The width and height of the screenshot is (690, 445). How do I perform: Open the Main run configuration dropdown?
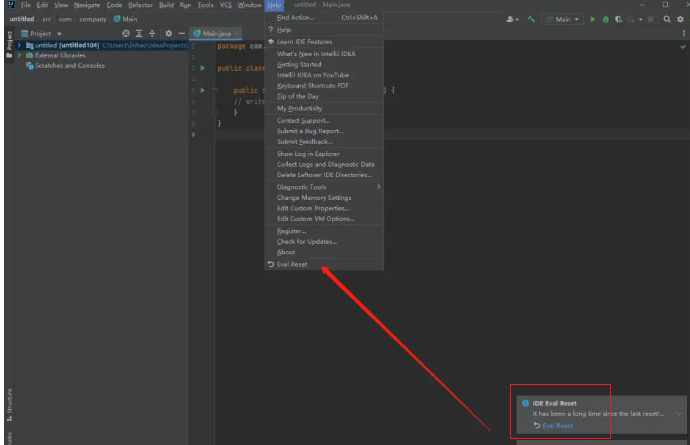coord(562,18)
